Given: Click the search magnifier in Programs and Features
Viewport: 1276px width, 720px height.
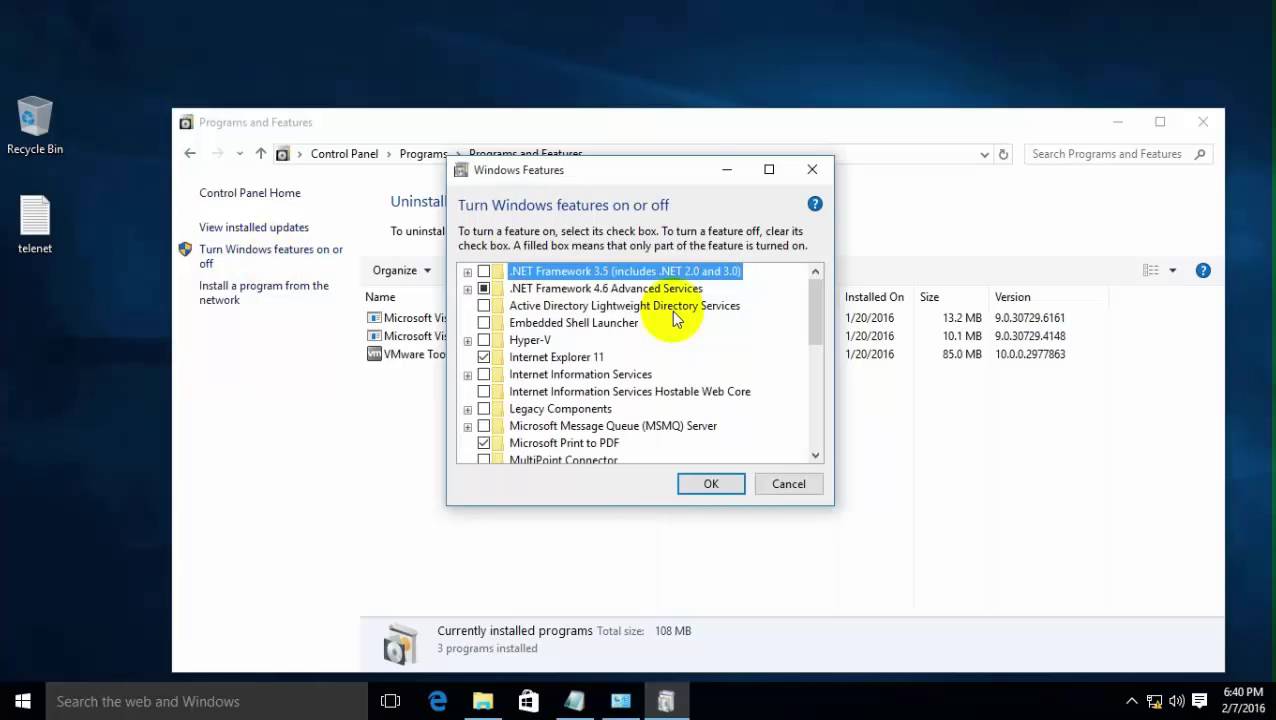Looking at the screenshot, I should [1201, 154].
